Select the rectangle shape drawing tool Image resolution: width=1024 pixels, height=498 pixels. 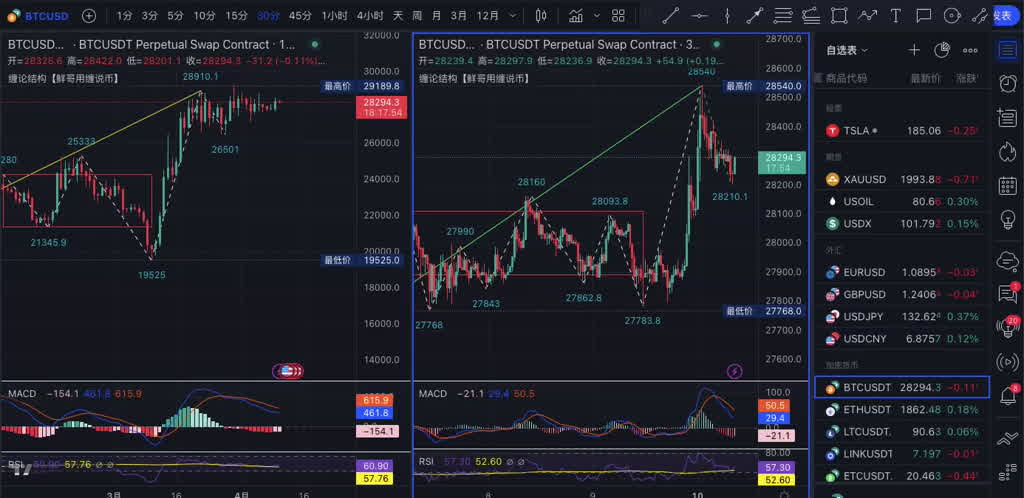[839, 16]
